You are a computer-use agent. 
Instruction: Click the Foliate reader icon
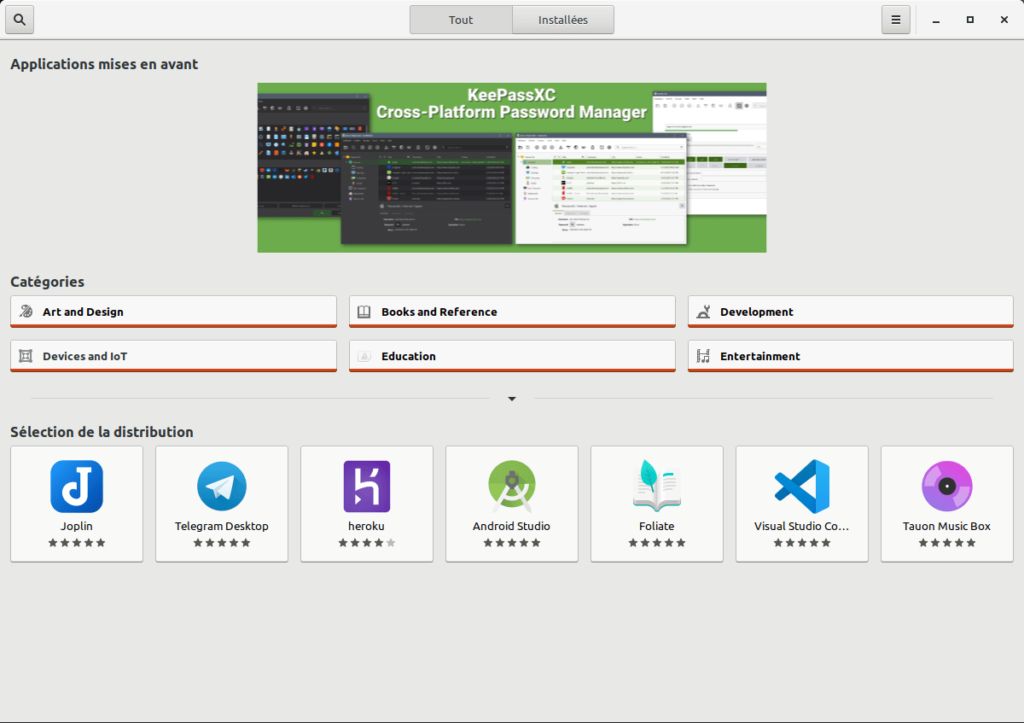[x=656, y=487]
